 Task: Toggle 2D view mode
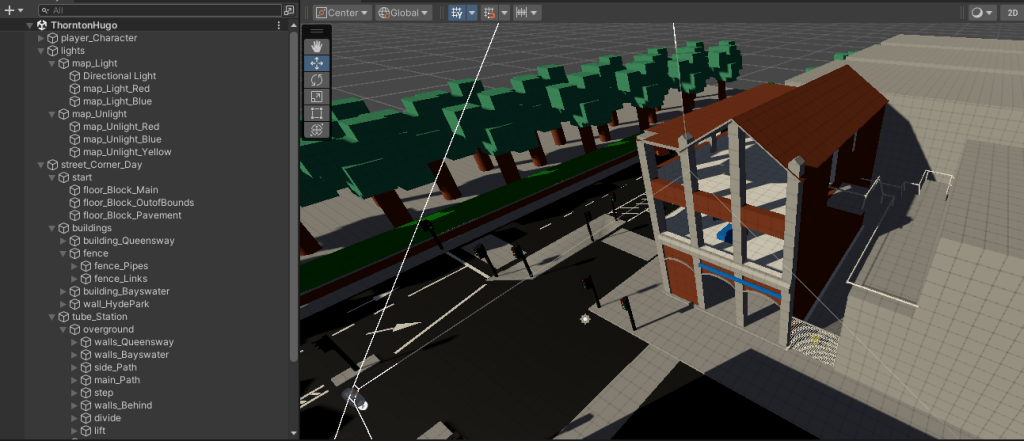click(1011, 13)
